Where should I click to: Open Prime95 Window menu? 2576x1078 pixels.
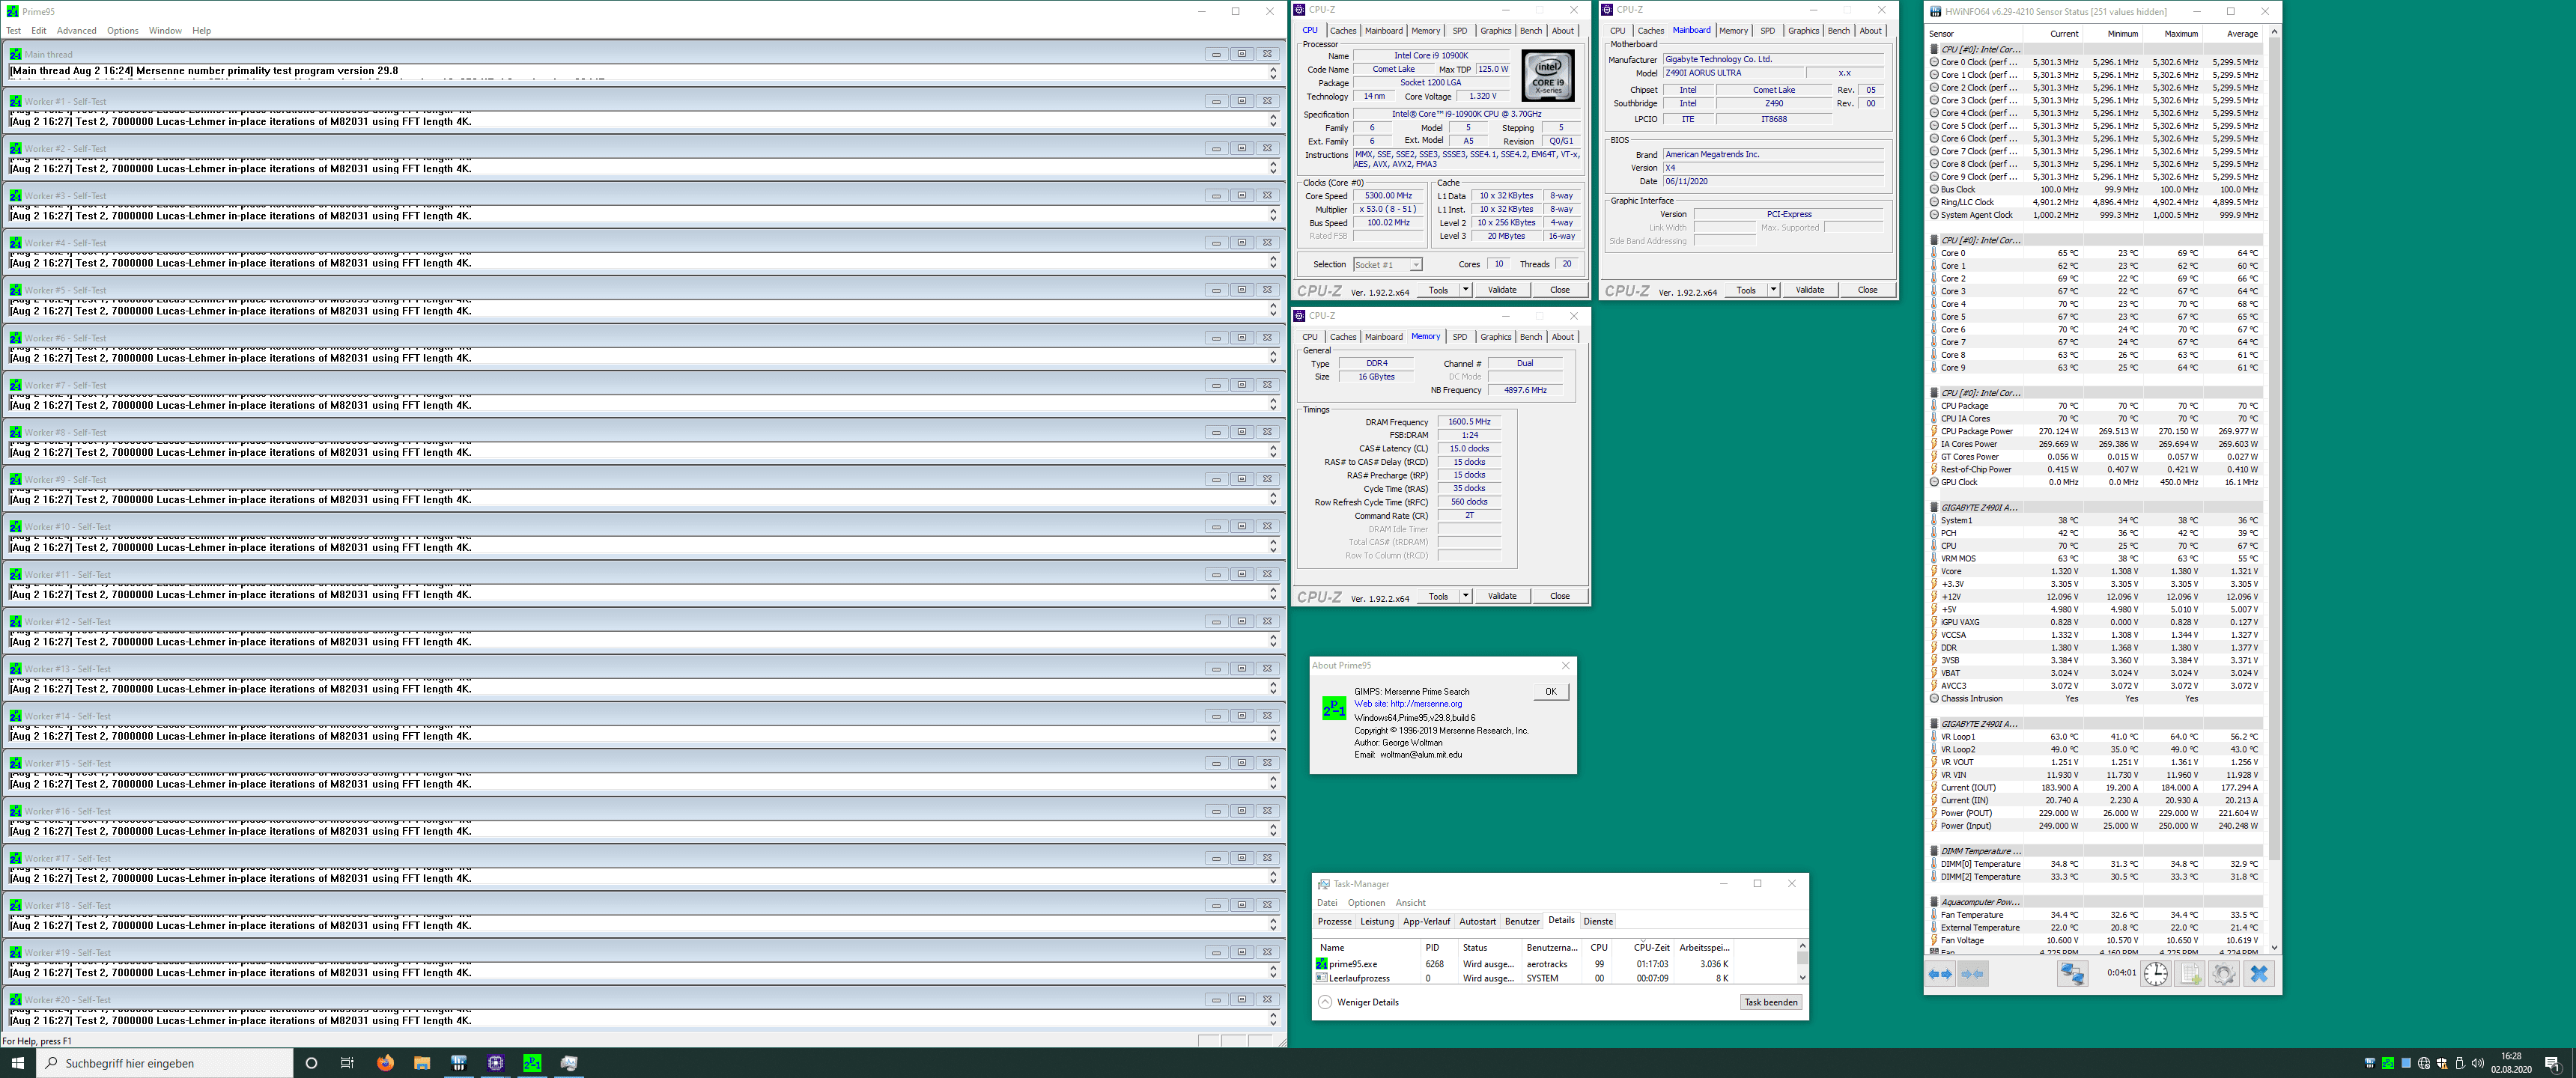[165, 31]
